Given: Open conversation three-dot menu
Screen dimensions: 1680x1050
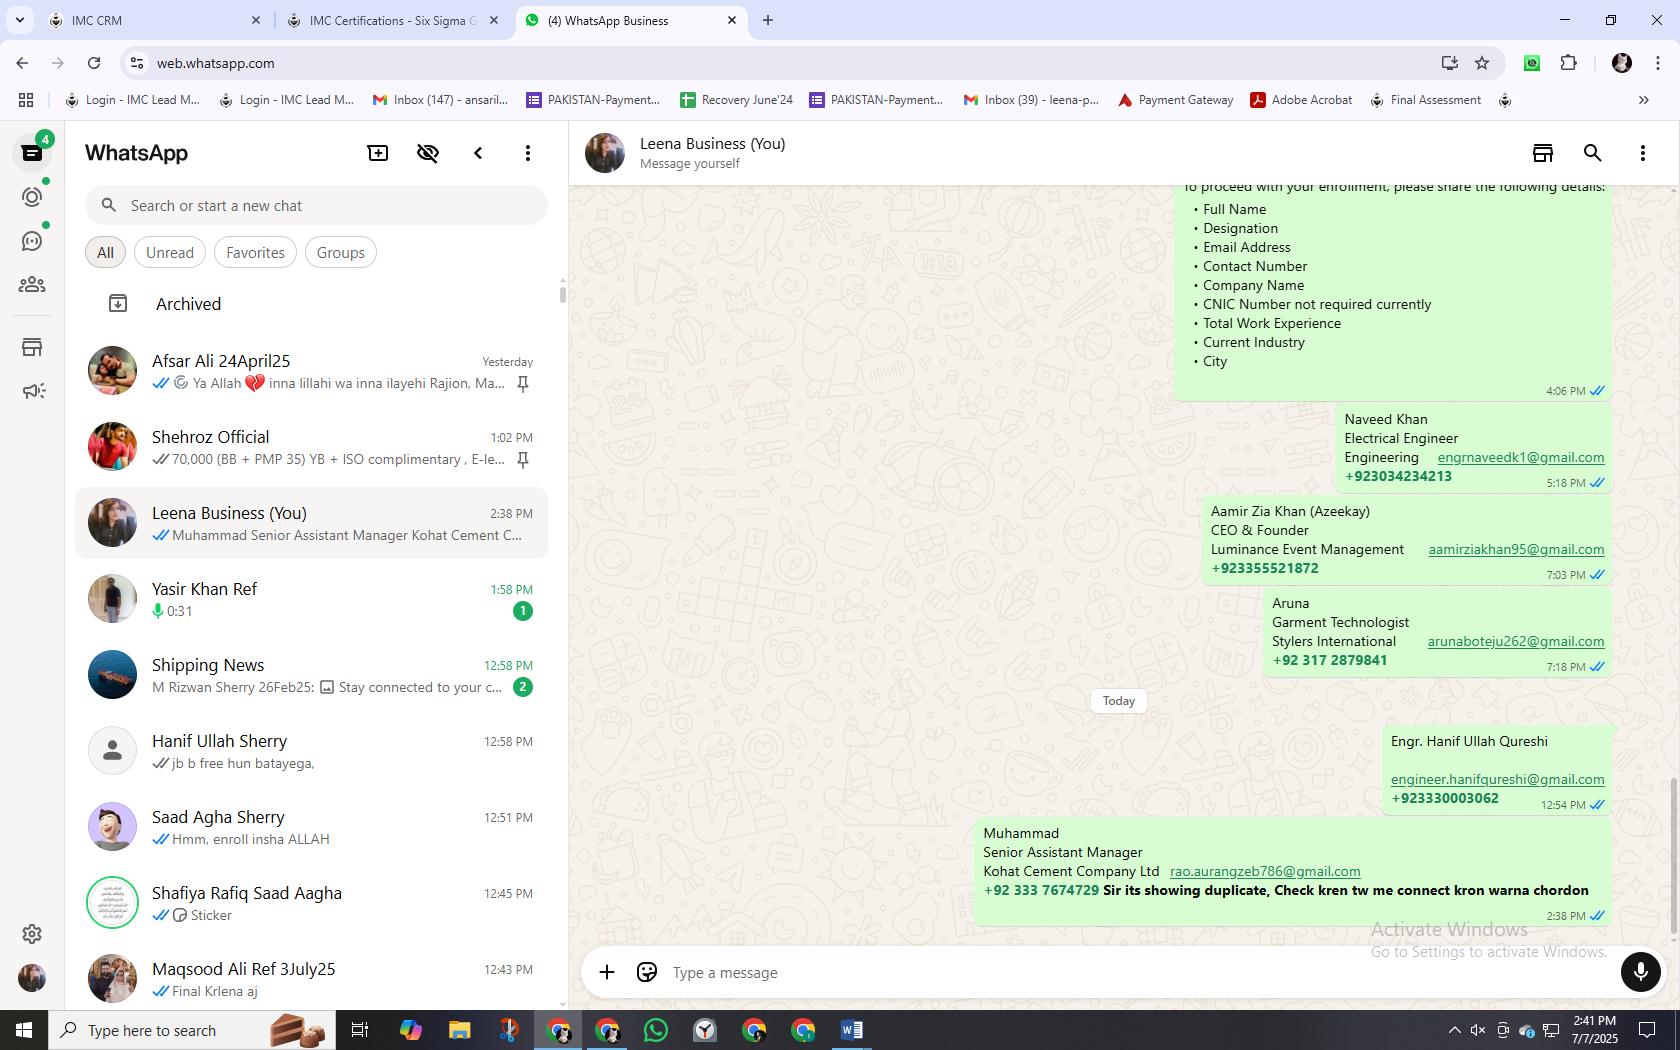Looking at the screenshot, I should coord(1643,153).
